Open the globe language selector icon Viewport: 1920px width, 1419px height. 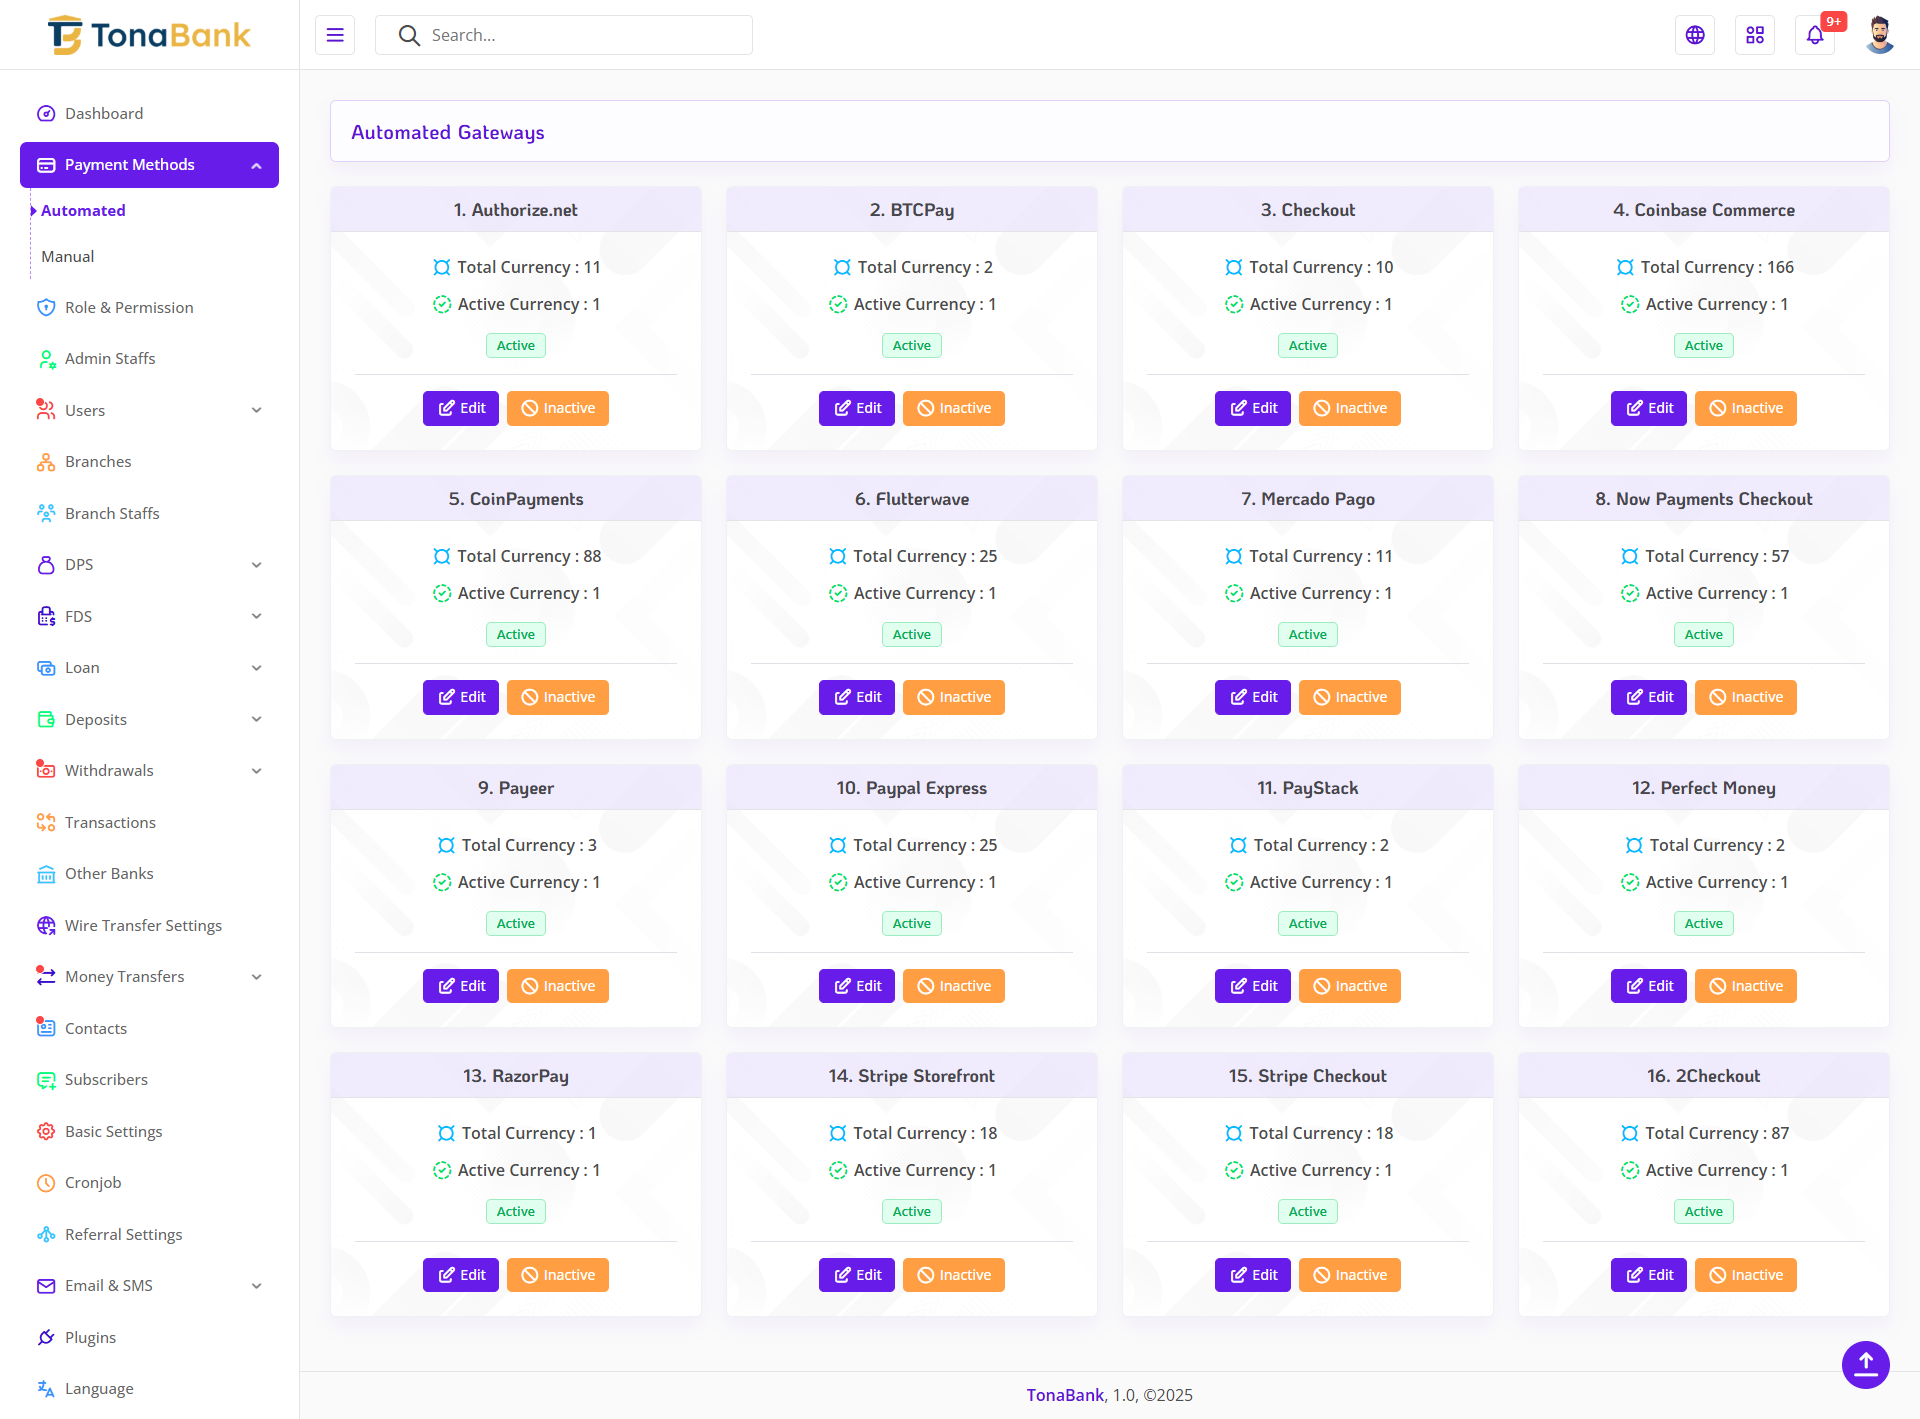1695,35
